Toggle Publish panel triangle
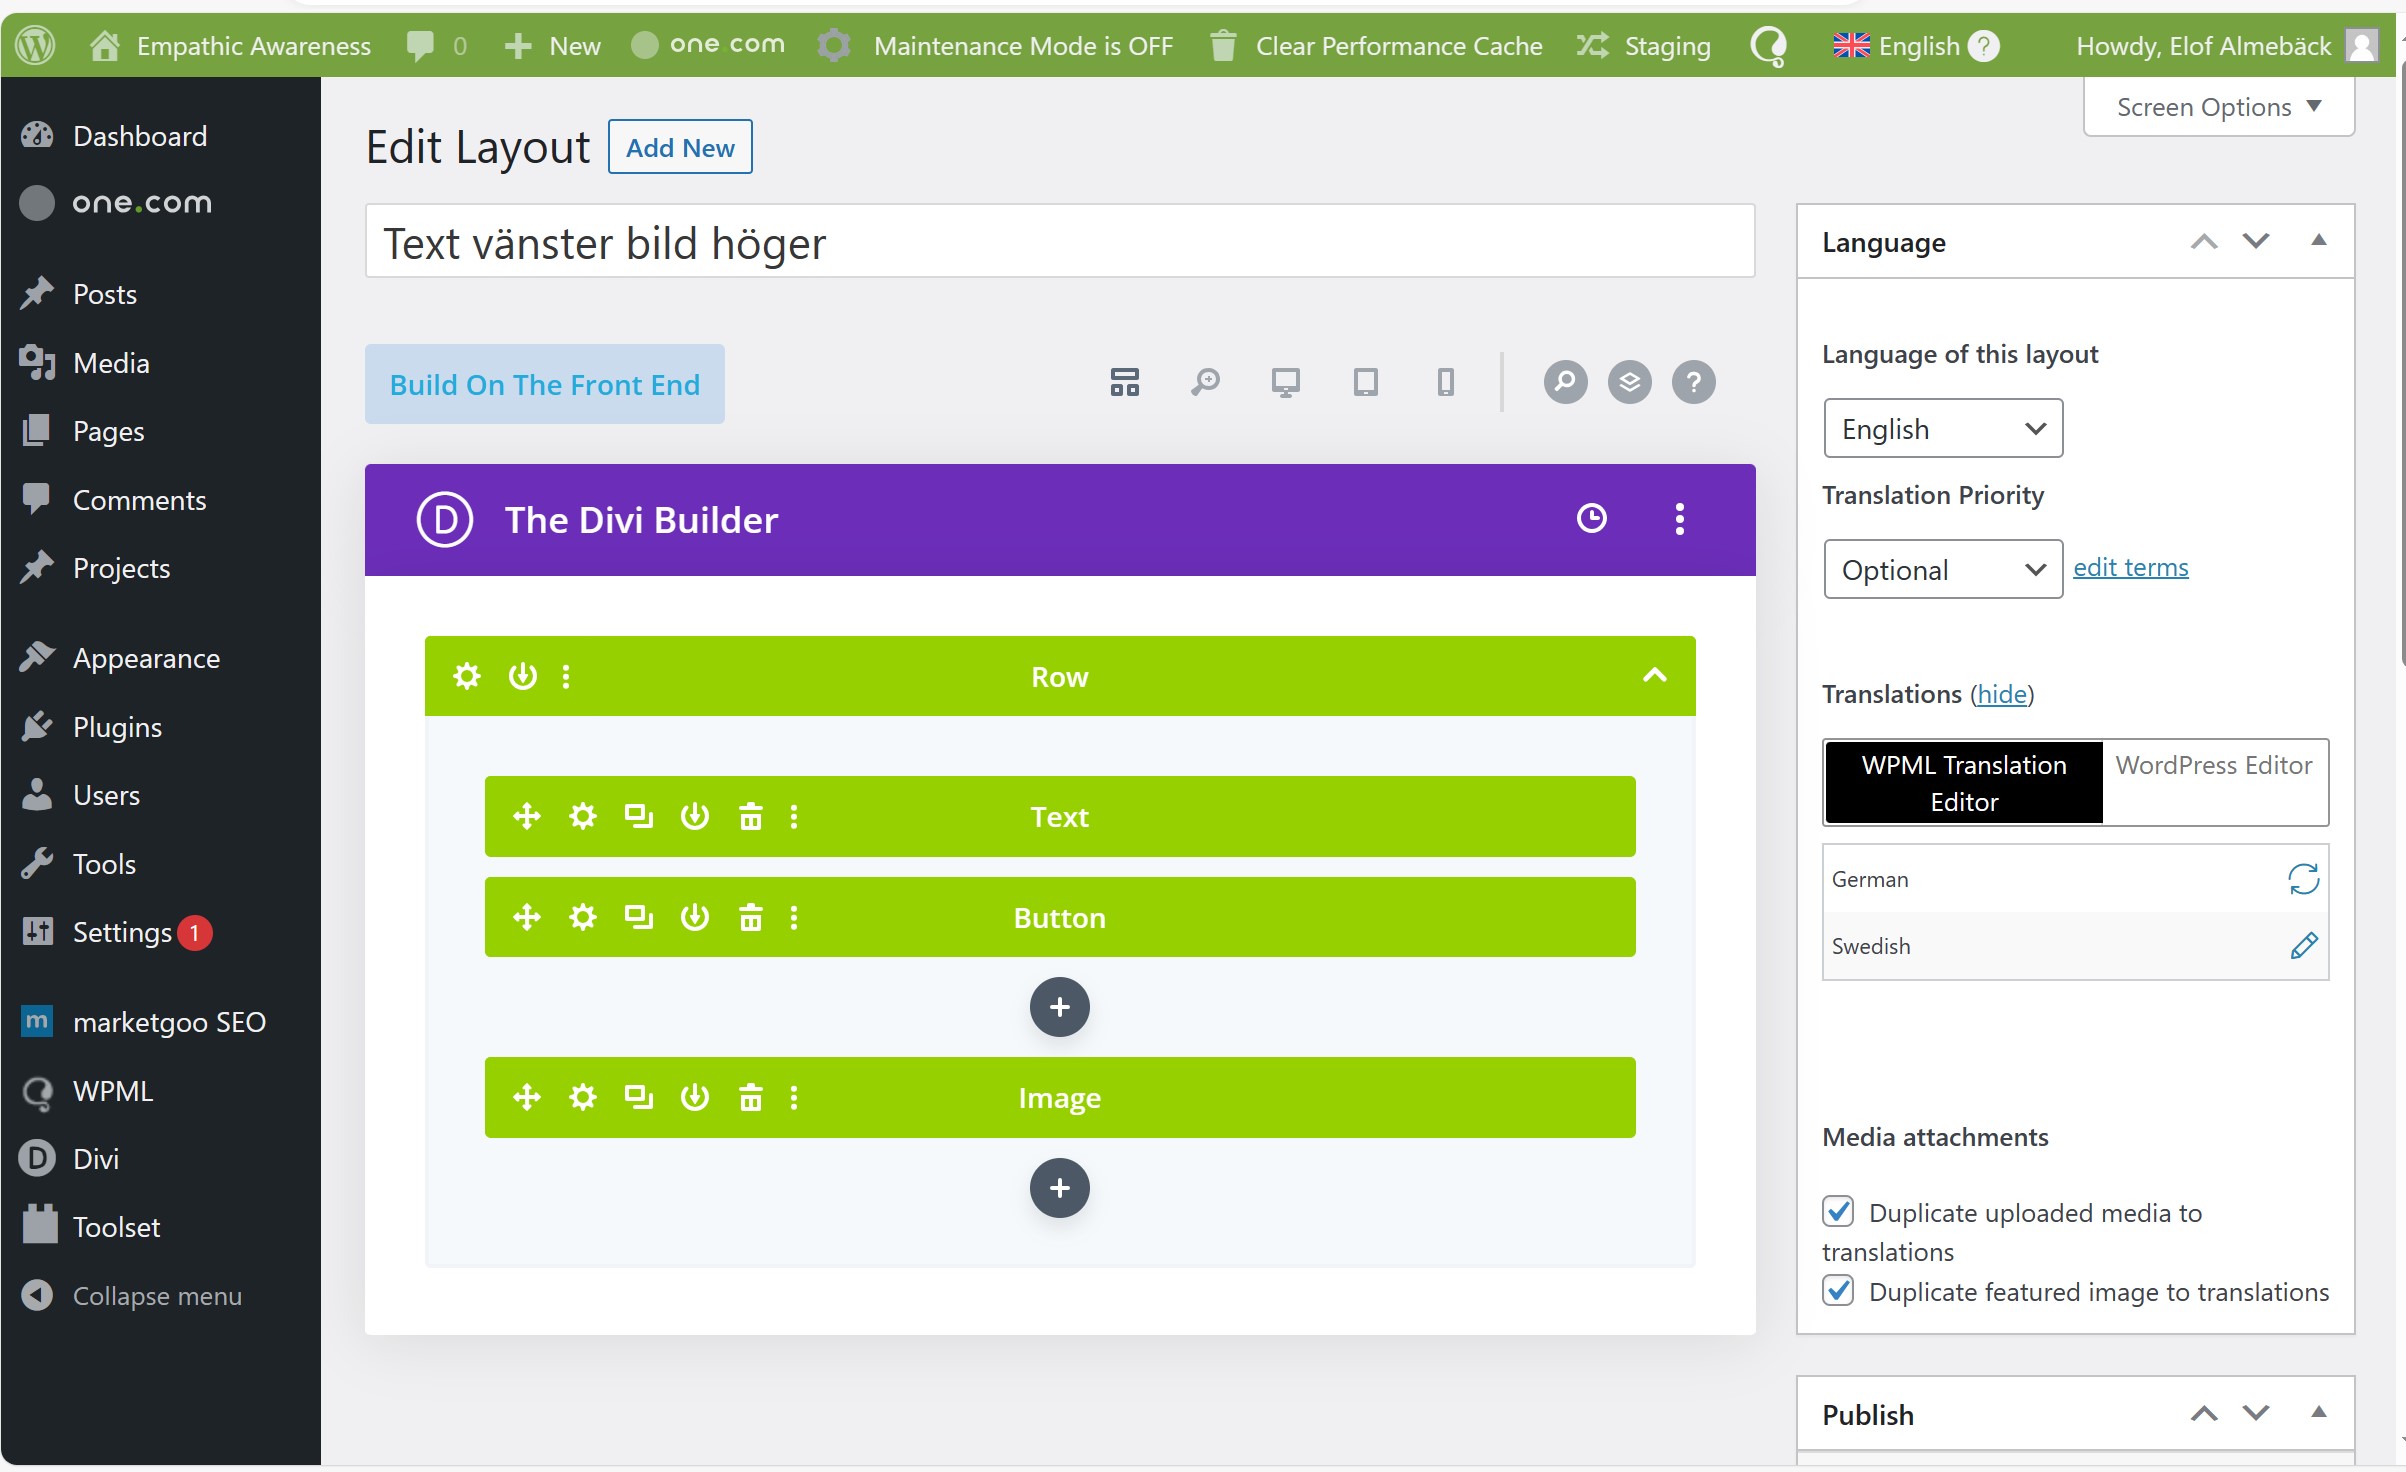The height and width of the screenshot is (1472, 2406). coord(2318,1412)
